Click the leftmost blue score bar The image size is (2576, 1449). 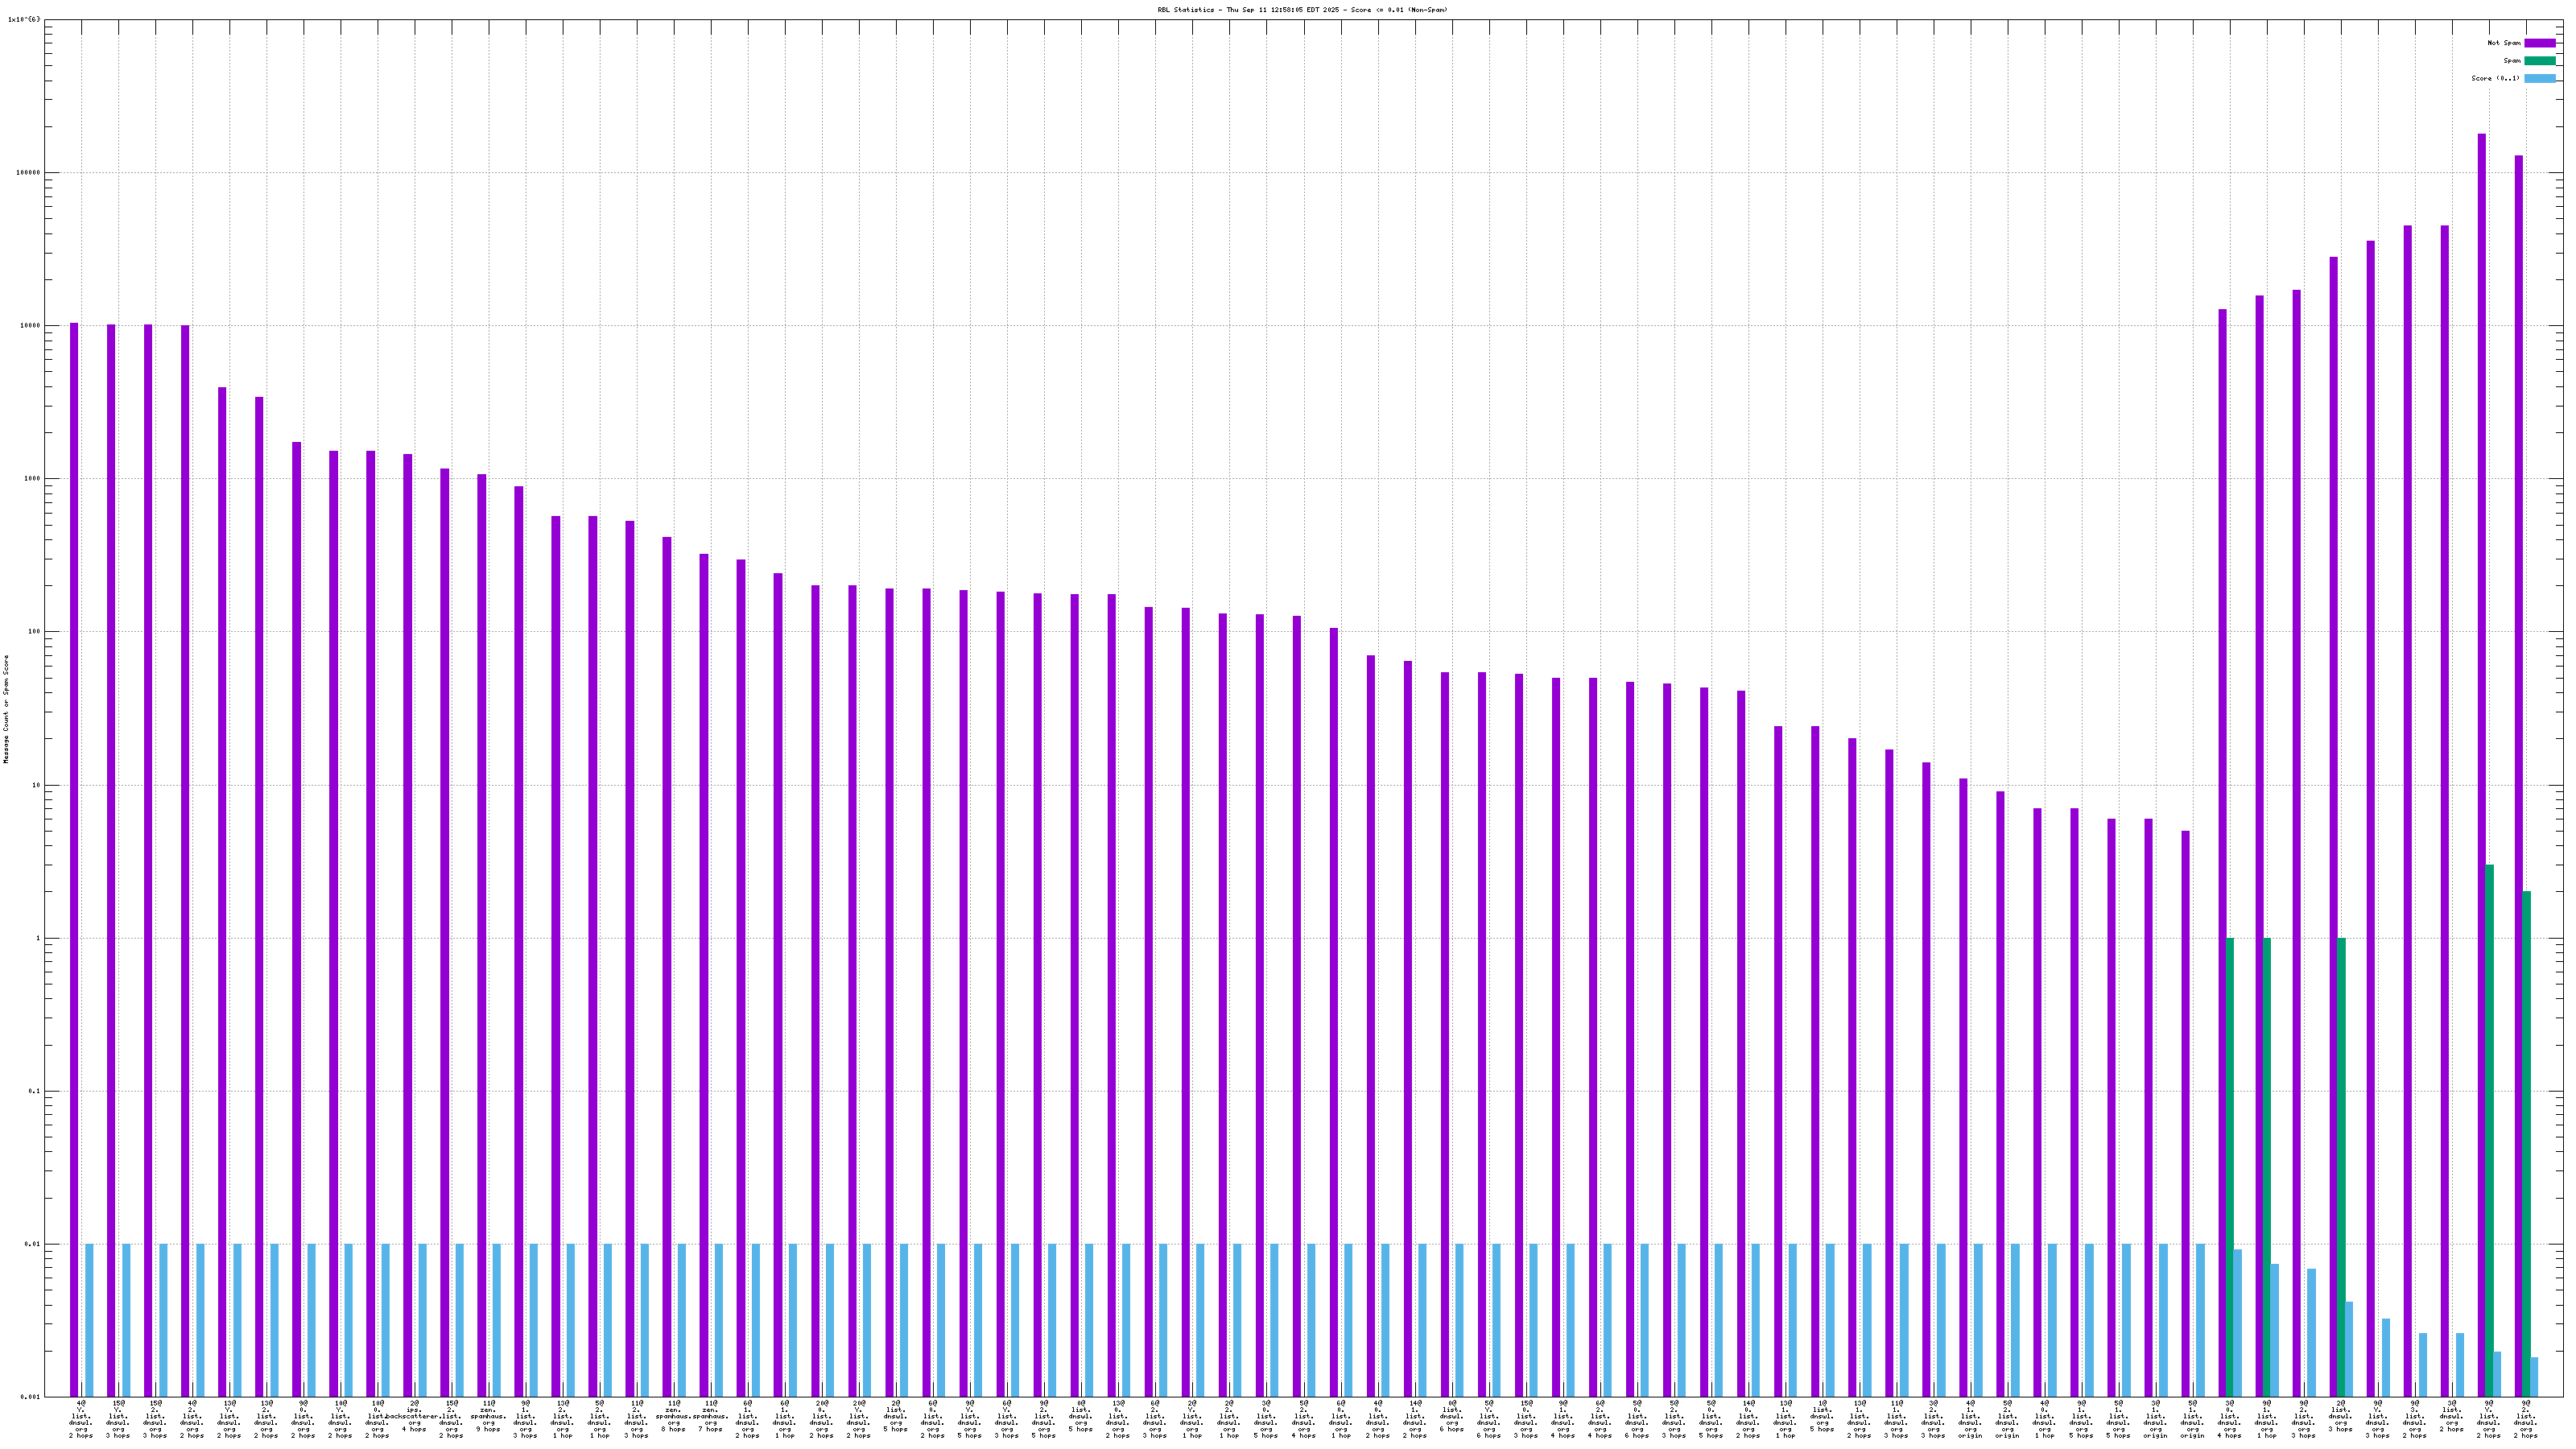tap(89, 1320)
